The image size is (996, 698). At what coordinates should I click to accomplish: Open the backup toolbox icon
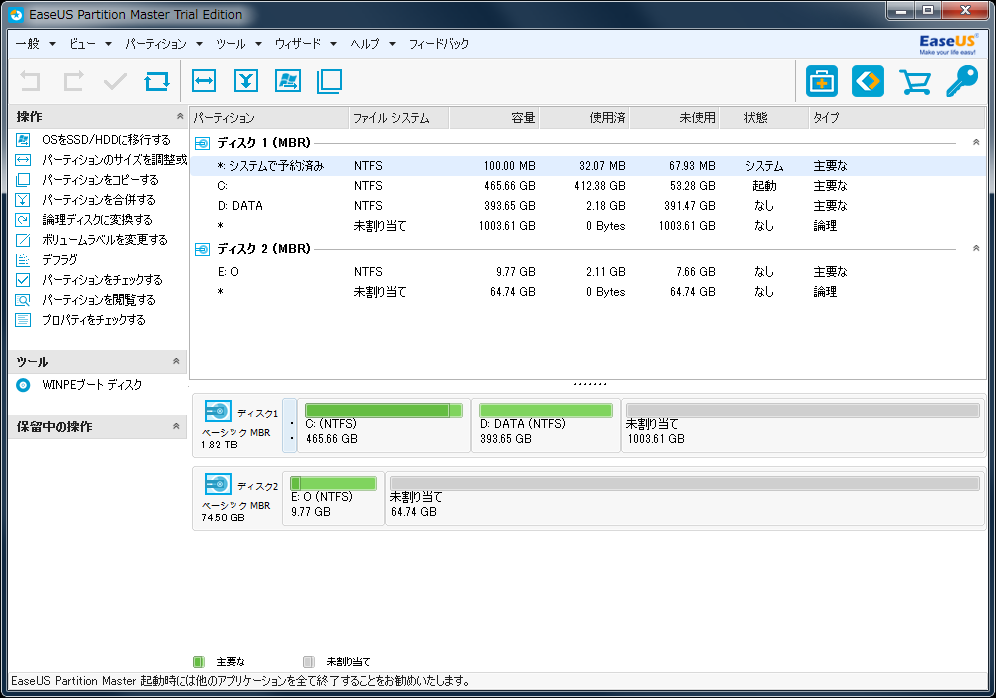(822, 81)
